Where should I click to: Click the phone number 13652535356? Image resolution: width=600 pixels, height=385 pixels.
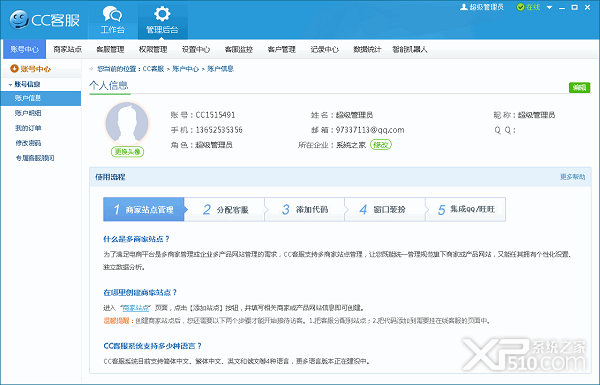coord(219,130)
